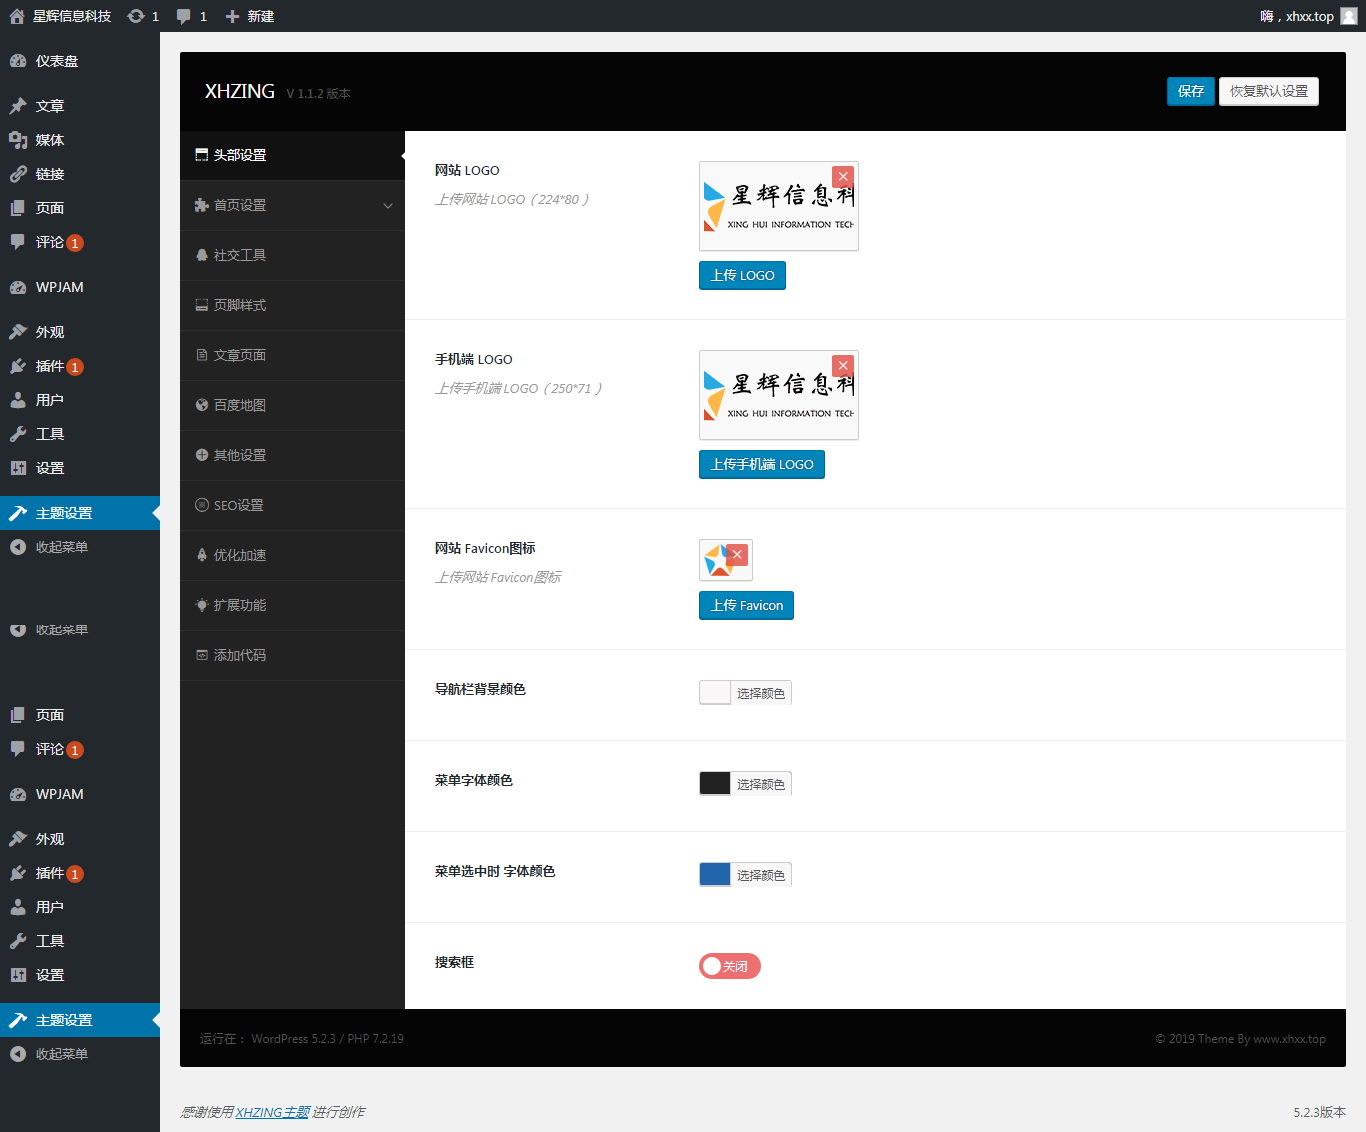Click the chain icon for 链接

tap(18, 174)
